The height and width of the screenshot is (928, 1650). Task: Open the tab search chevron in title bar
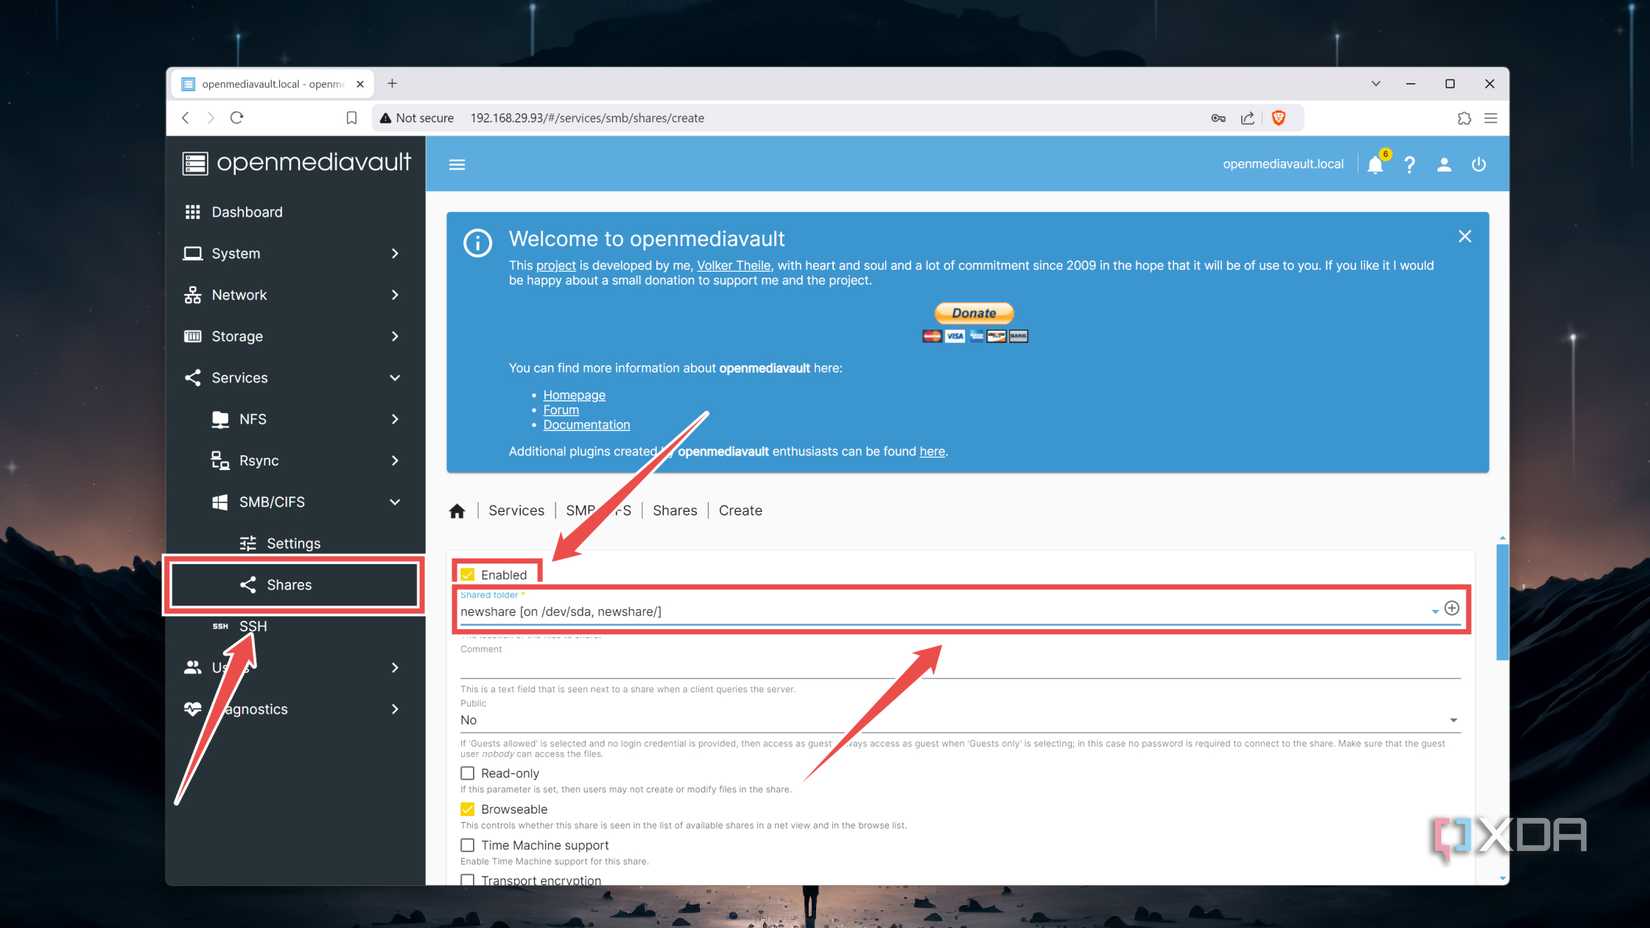tap(1376, 84)
